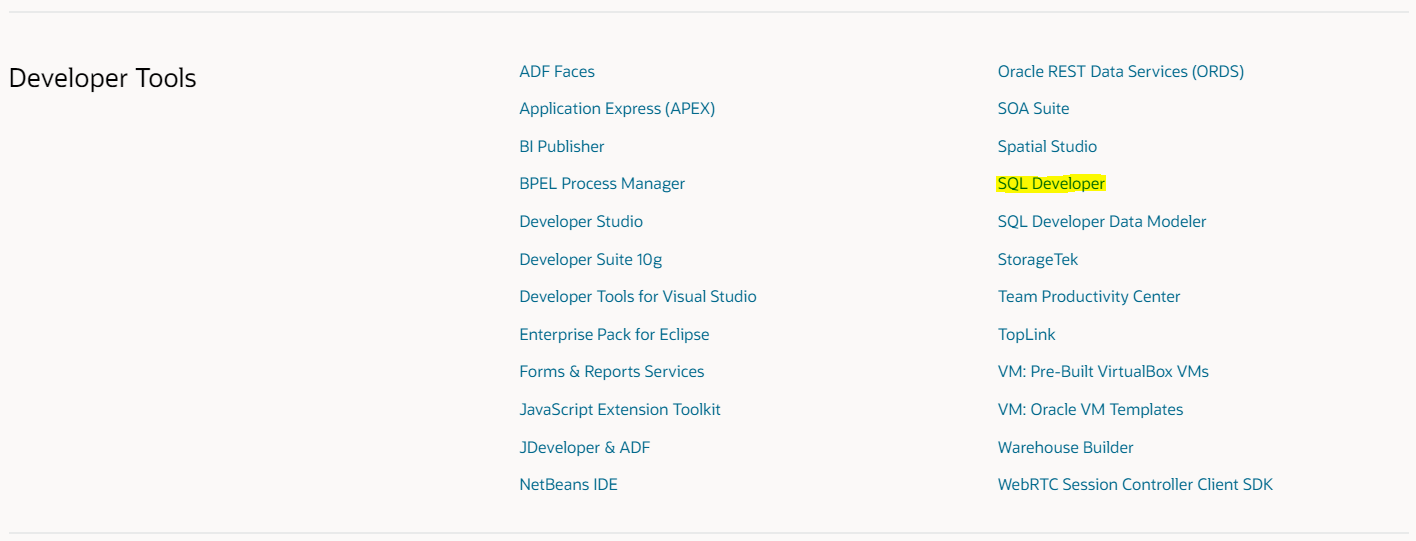Image resolution: width=1416 pixels, height=541 pixels.
Task: Open Application Express (APEX) link
Action: coord(617,108)
